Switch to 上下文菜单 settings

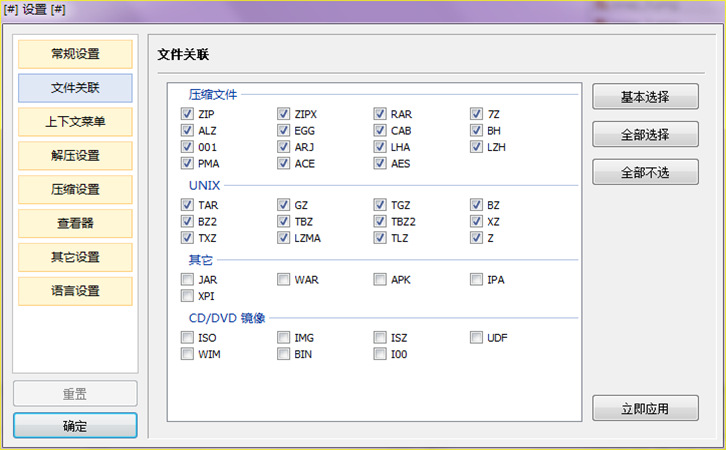coord(75,122)
